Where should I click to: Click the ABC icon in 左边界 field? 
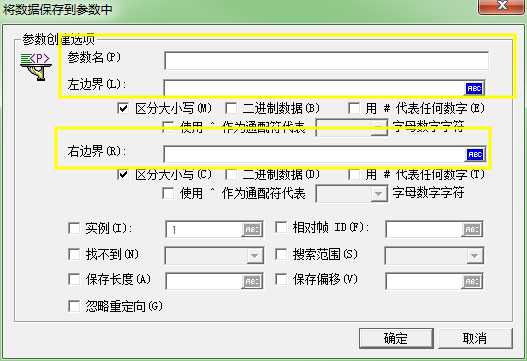(x=474, y=88)
